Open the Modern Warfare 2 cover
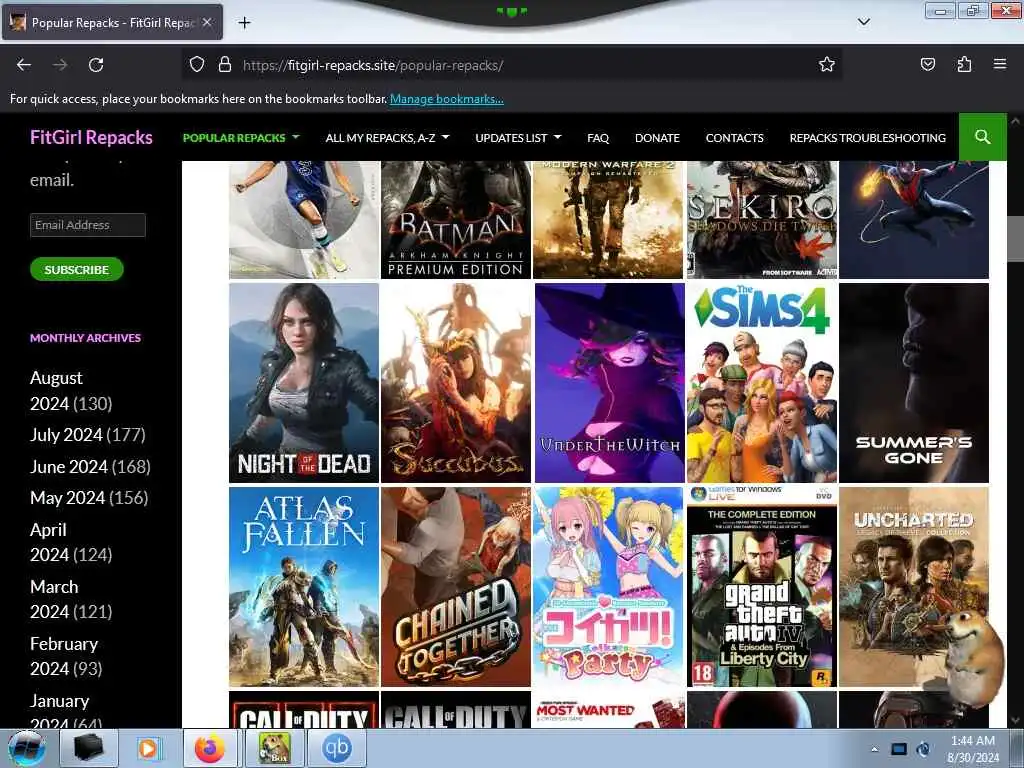Screen dimensions: 1024x768 pyautogui.click(x=608, y=220)
